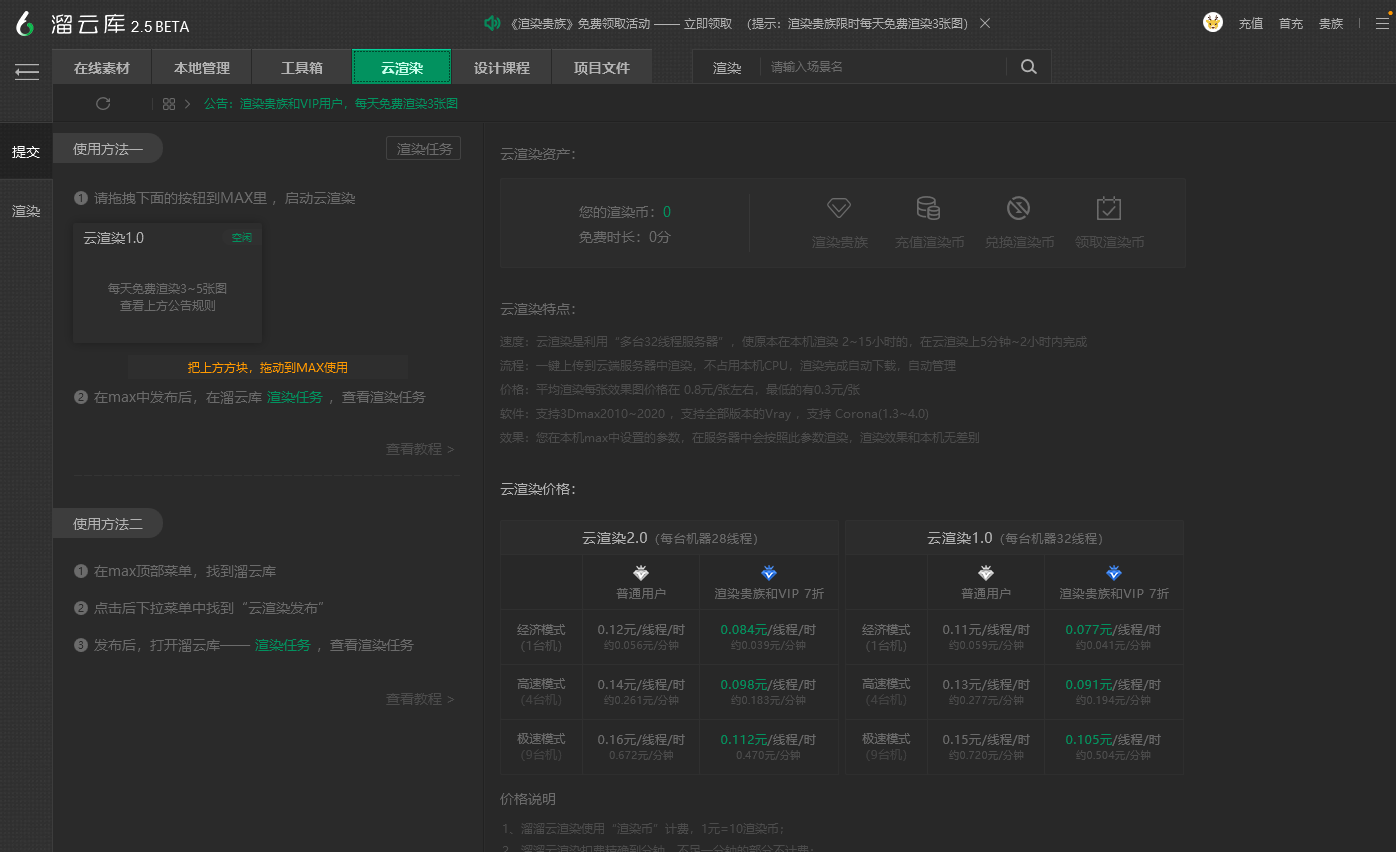The width and height of the screenshot is (1396, 852).
Task: Click the 使用方法二 header pill
Action: click(x=108, y=524)
